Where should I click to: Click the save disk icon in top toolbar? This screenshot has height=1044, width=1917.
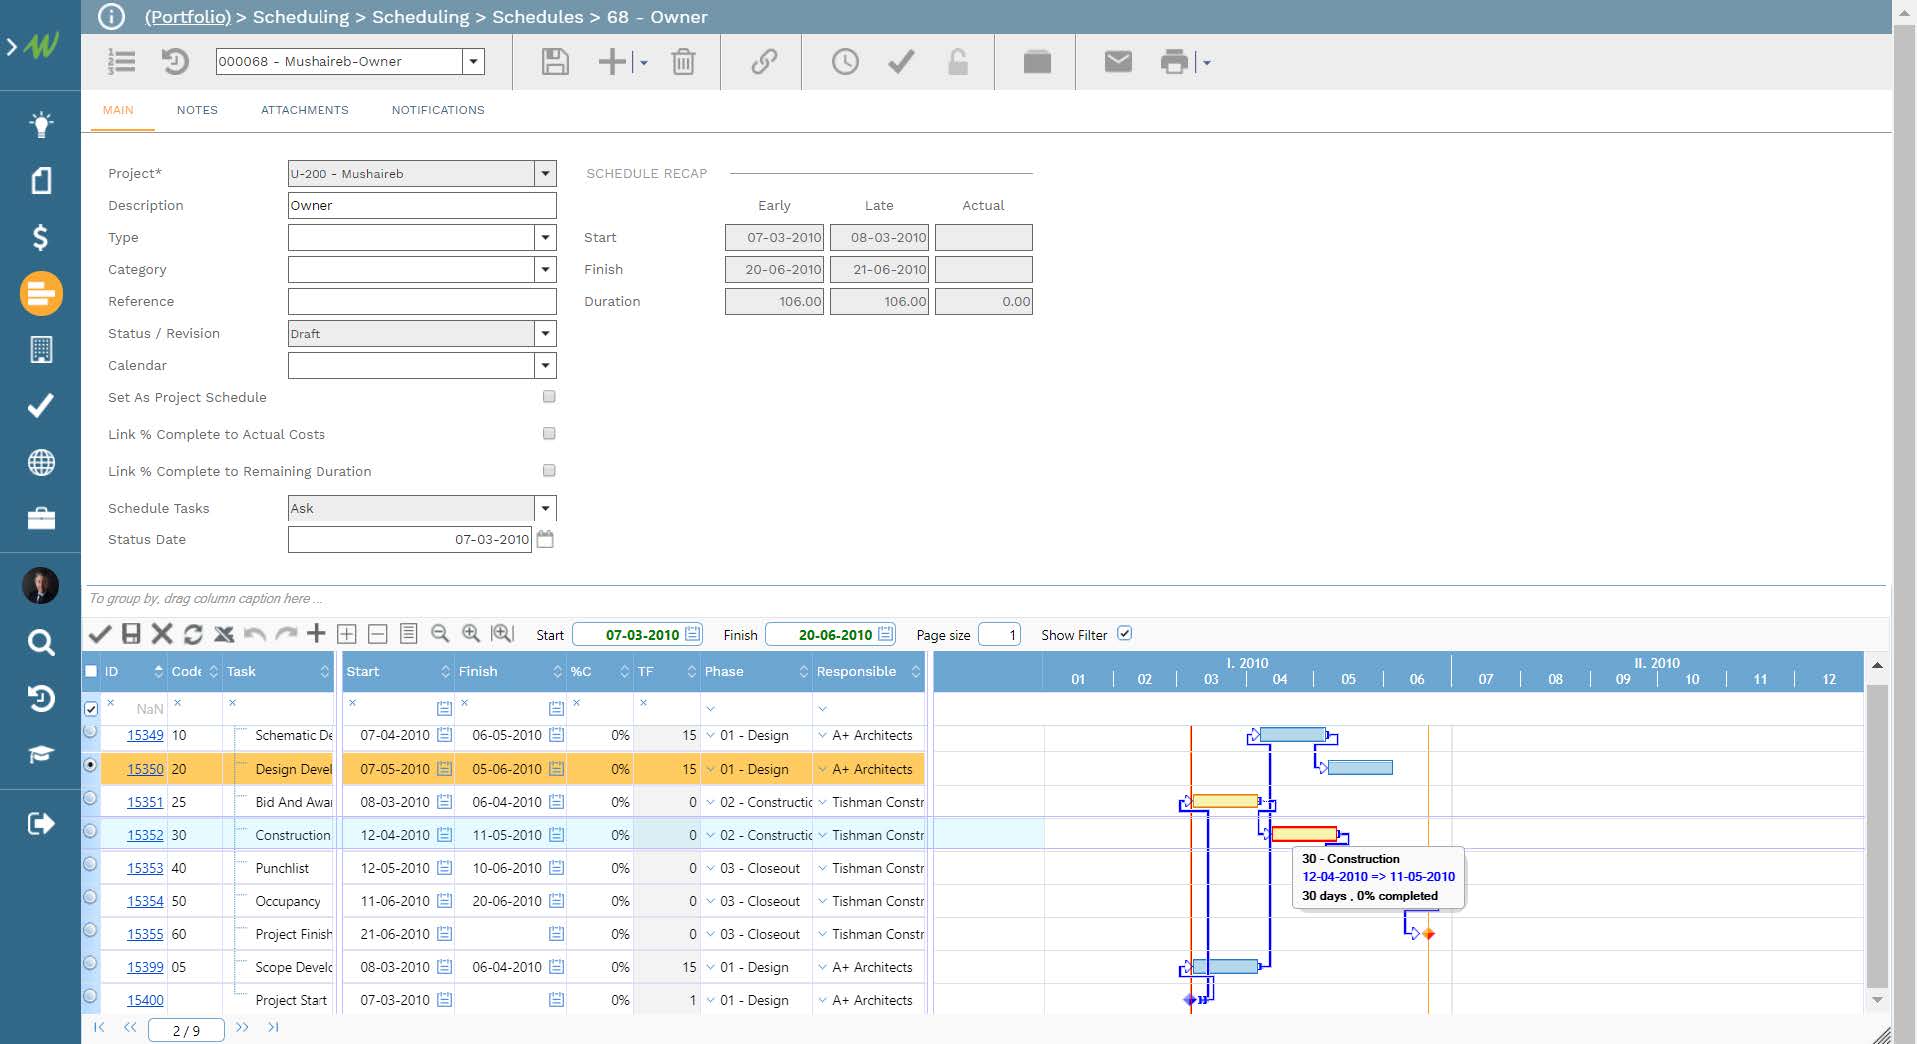point(555,62)
